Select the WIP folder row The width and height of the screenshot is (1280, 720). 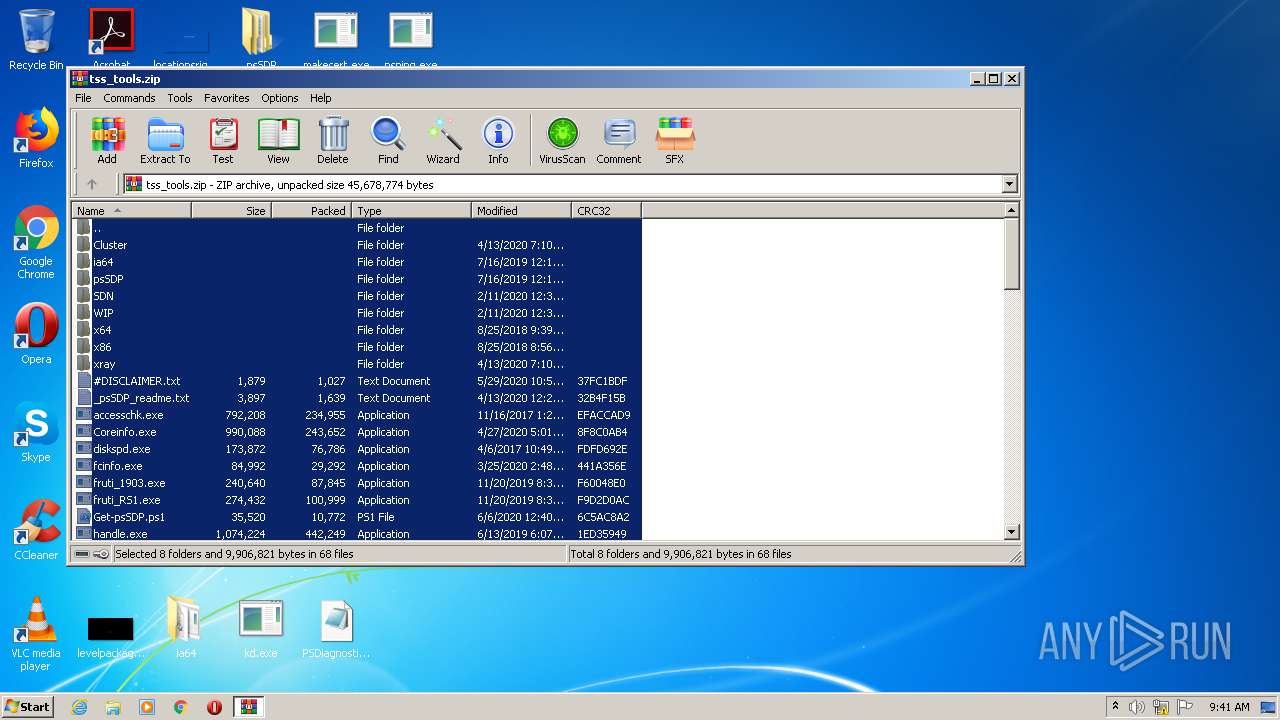[x=357, y=313]
